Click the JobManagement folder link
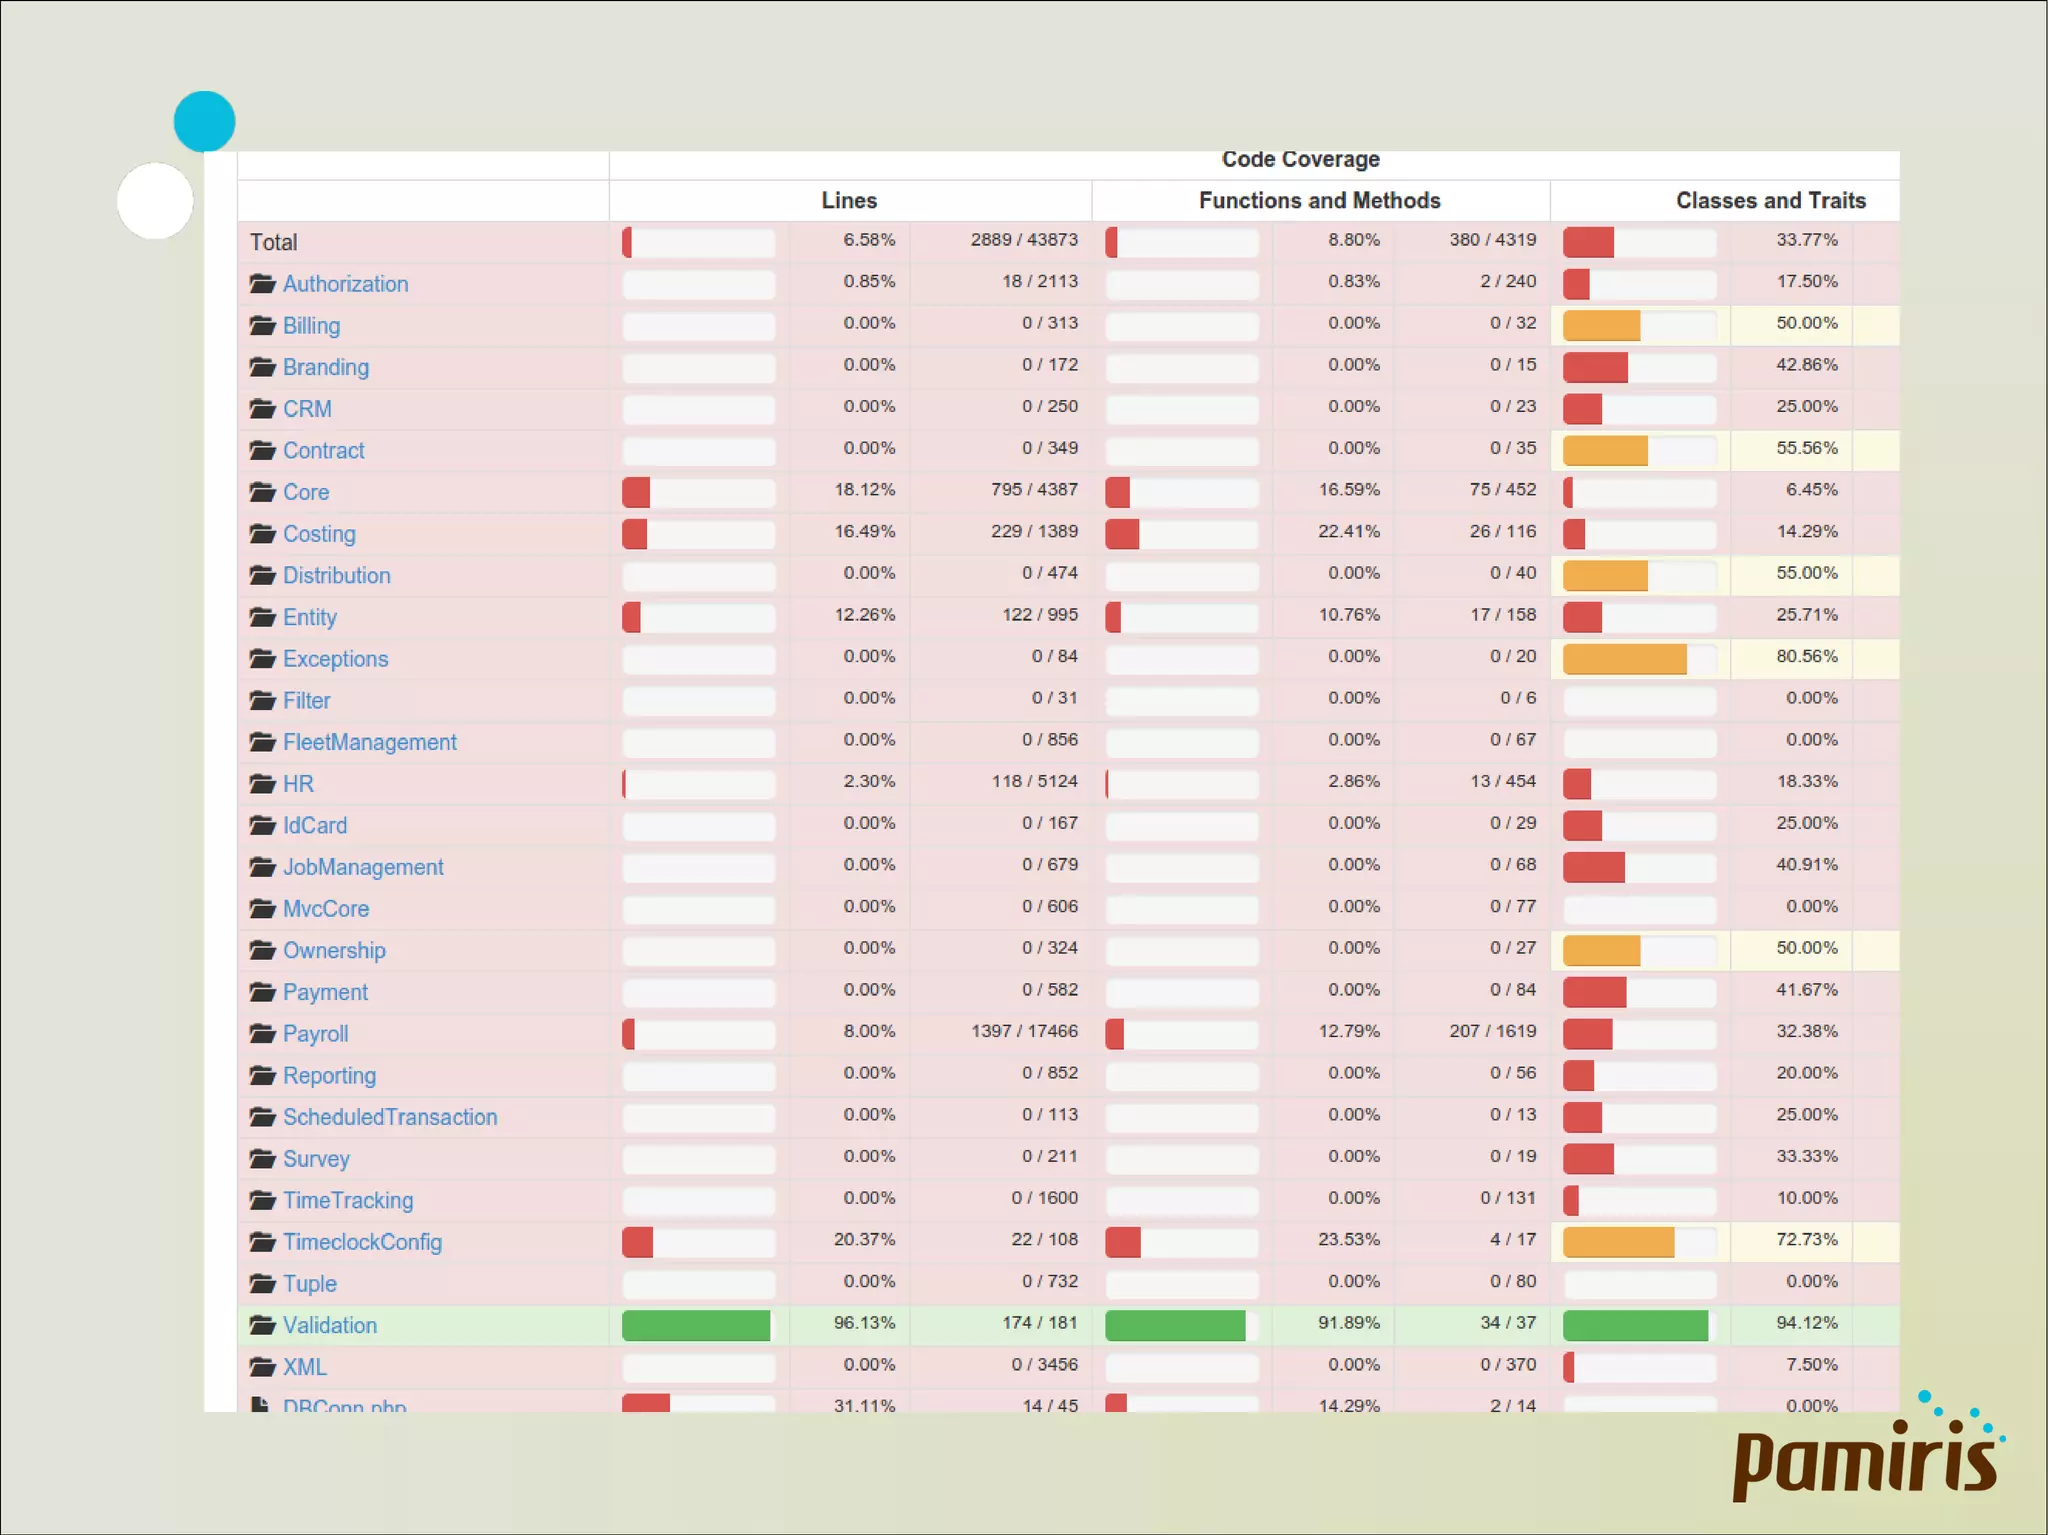This screenshot has width=2048, height=1535. (363, 867)
